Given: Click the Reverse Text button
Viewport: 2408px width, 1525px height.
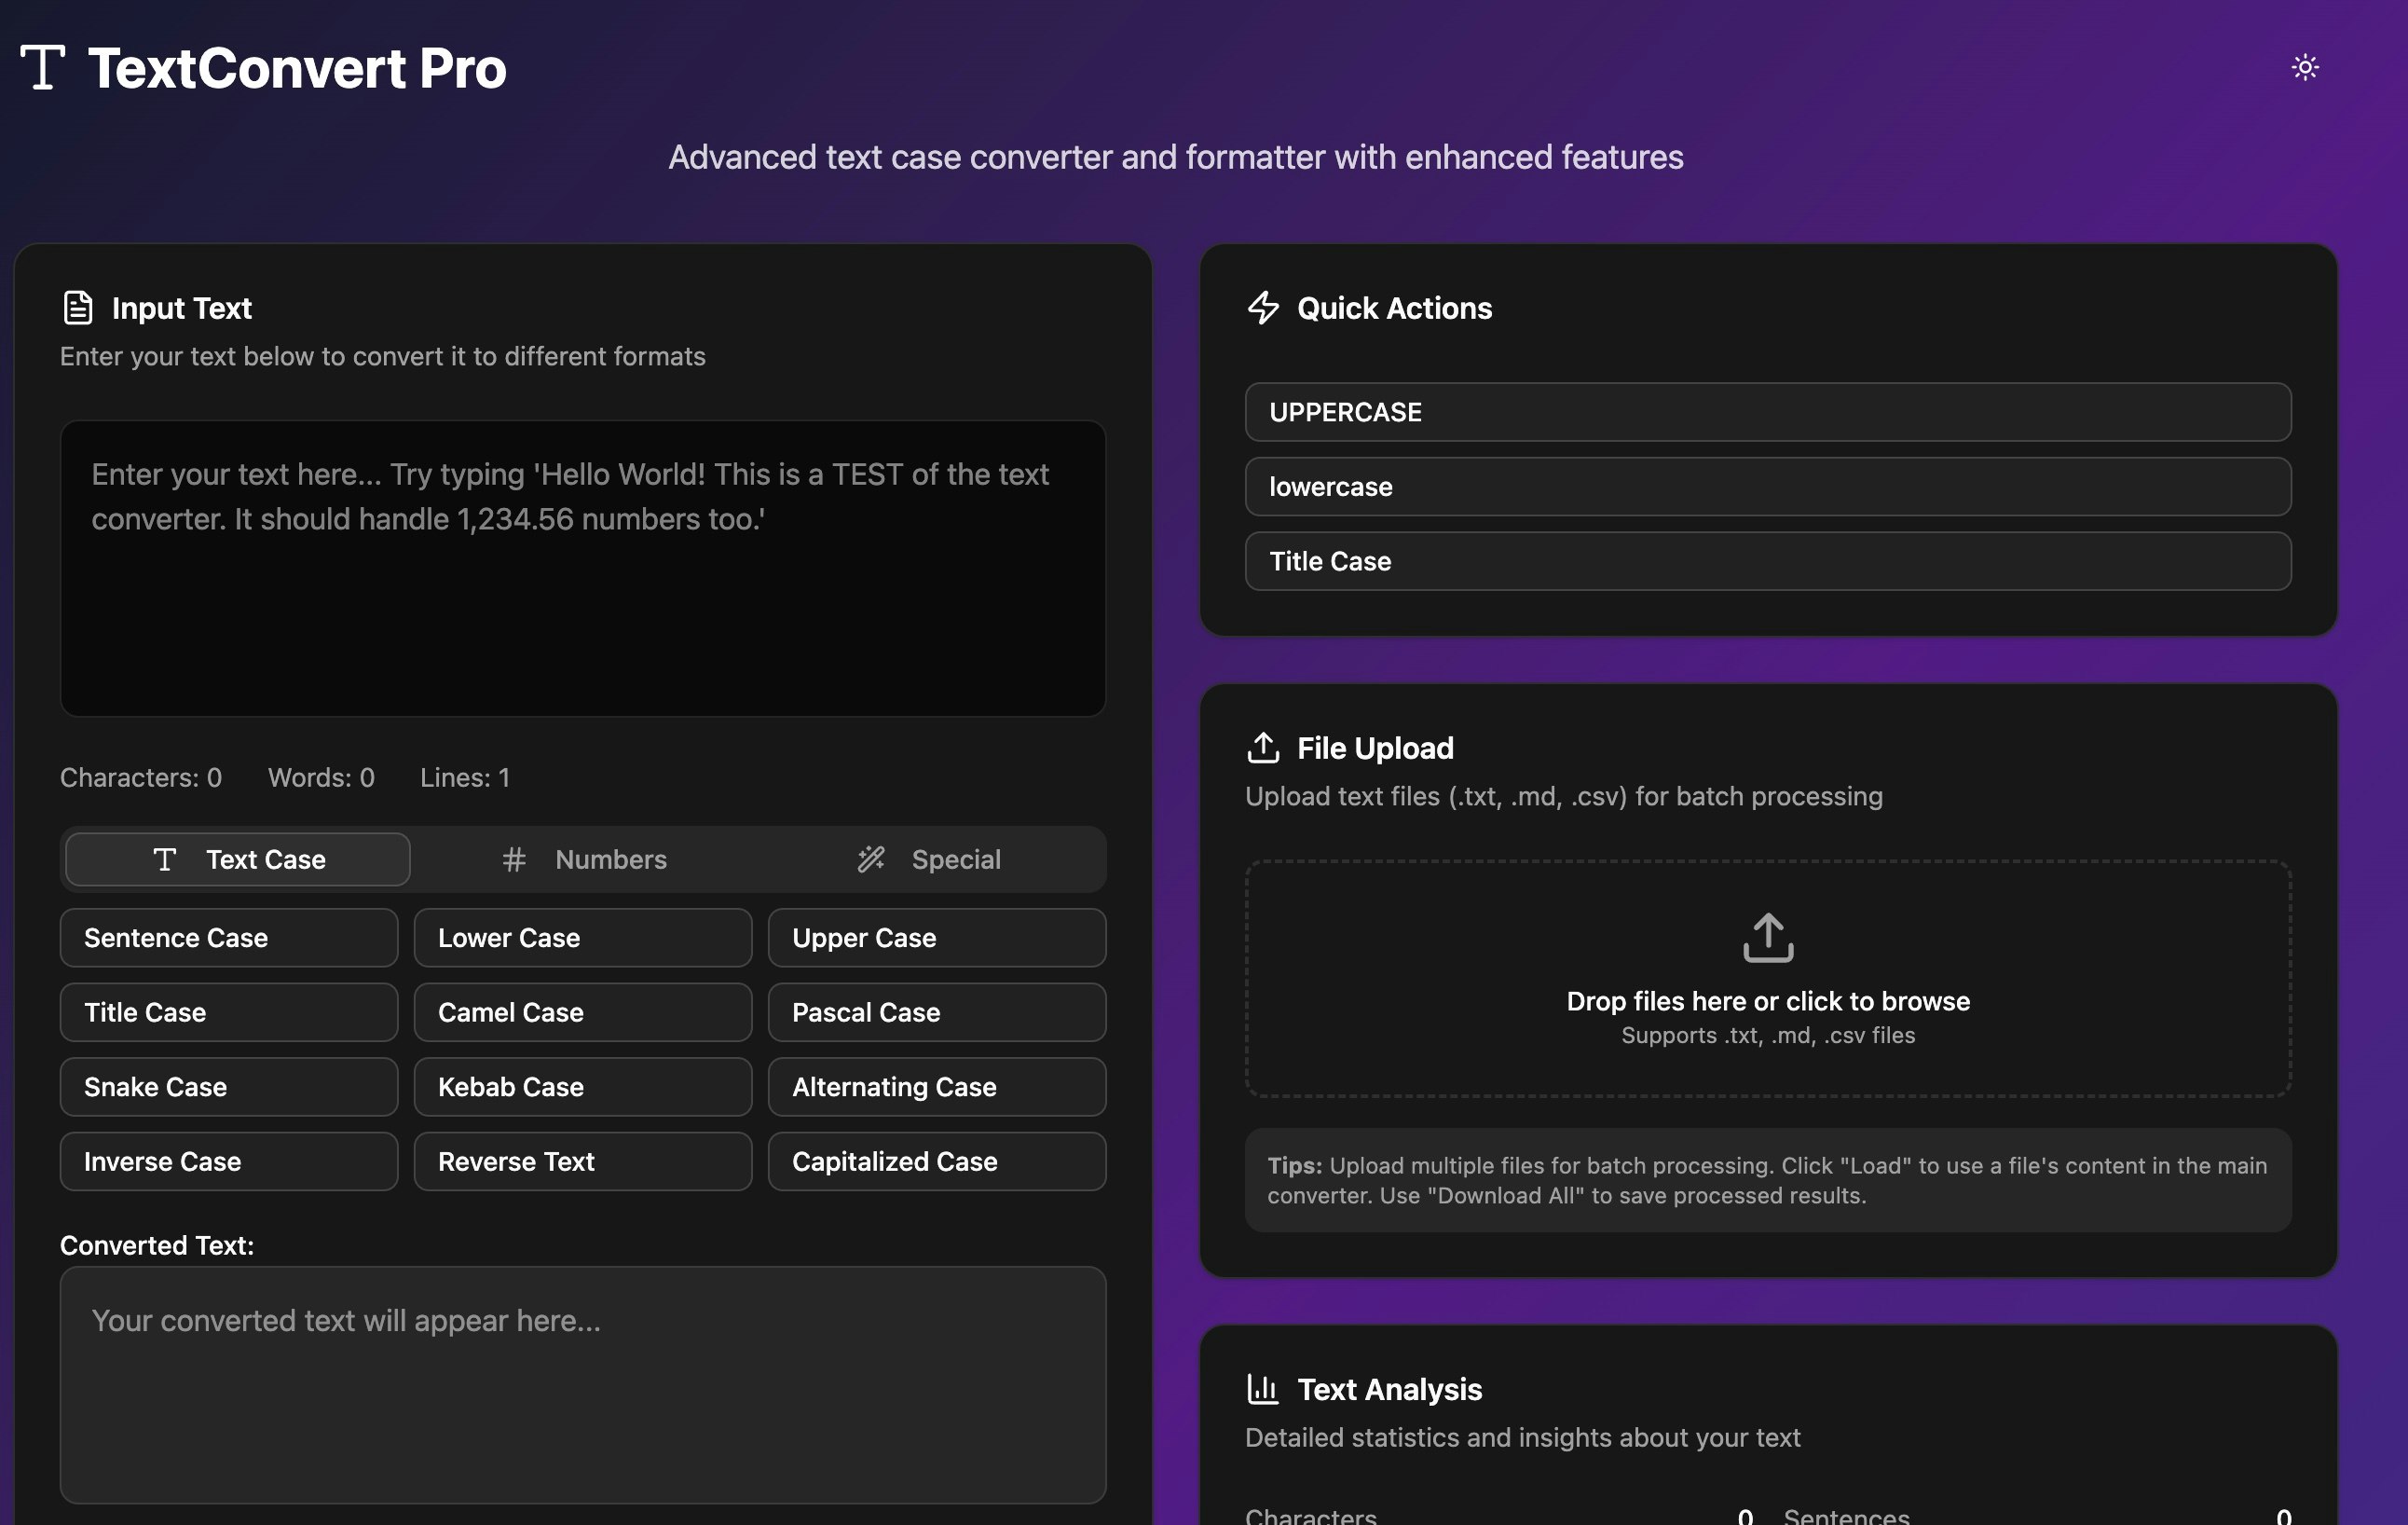Looking at the screenshot, I should (x=582, y=1161).
